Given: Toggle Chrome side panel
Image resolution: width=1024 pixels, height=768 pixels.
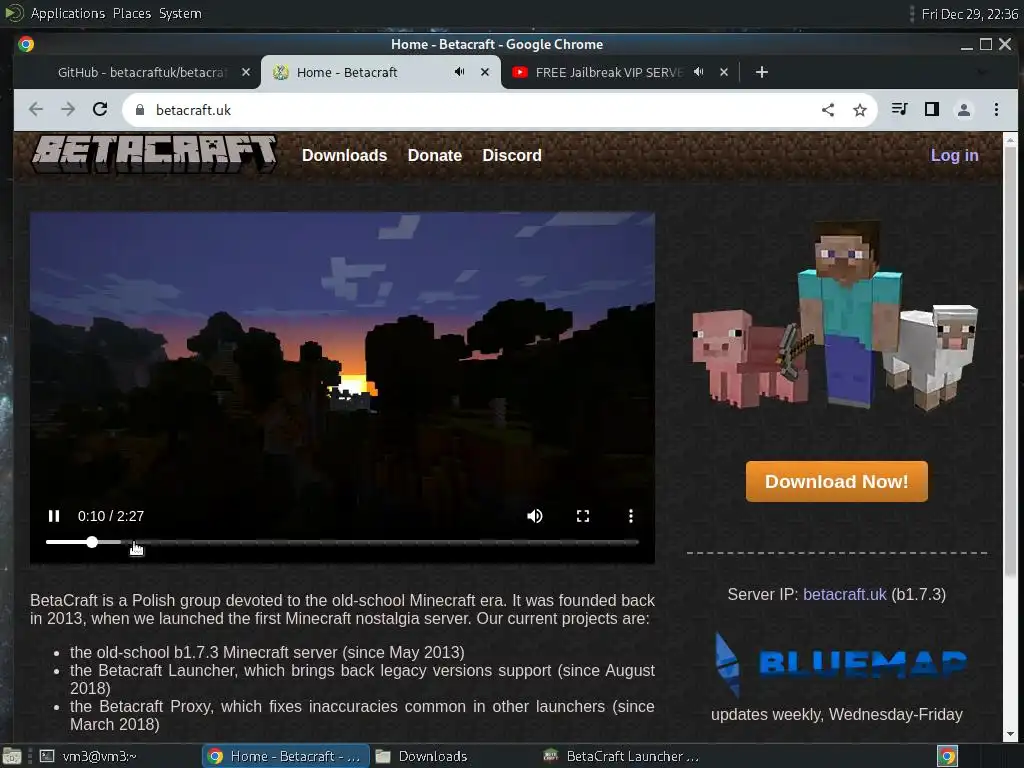Looking at the screenshot, I should [932, 109].
